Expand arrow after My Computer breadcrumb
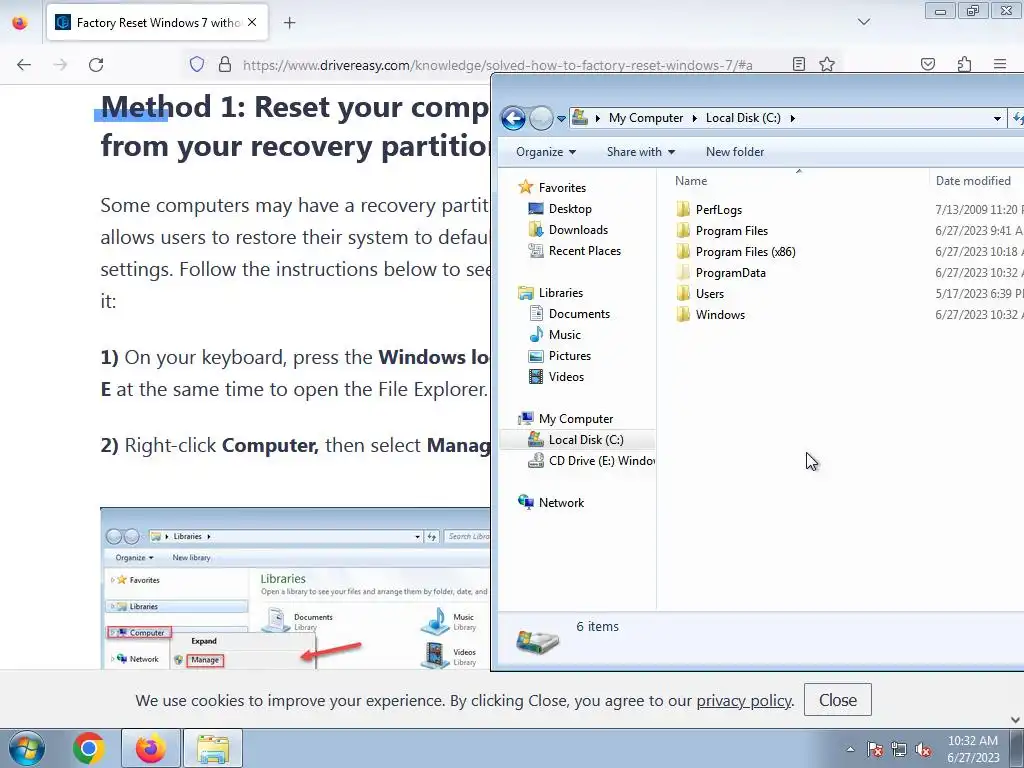This screenshot has height=768, width=1024. (694, 118)
